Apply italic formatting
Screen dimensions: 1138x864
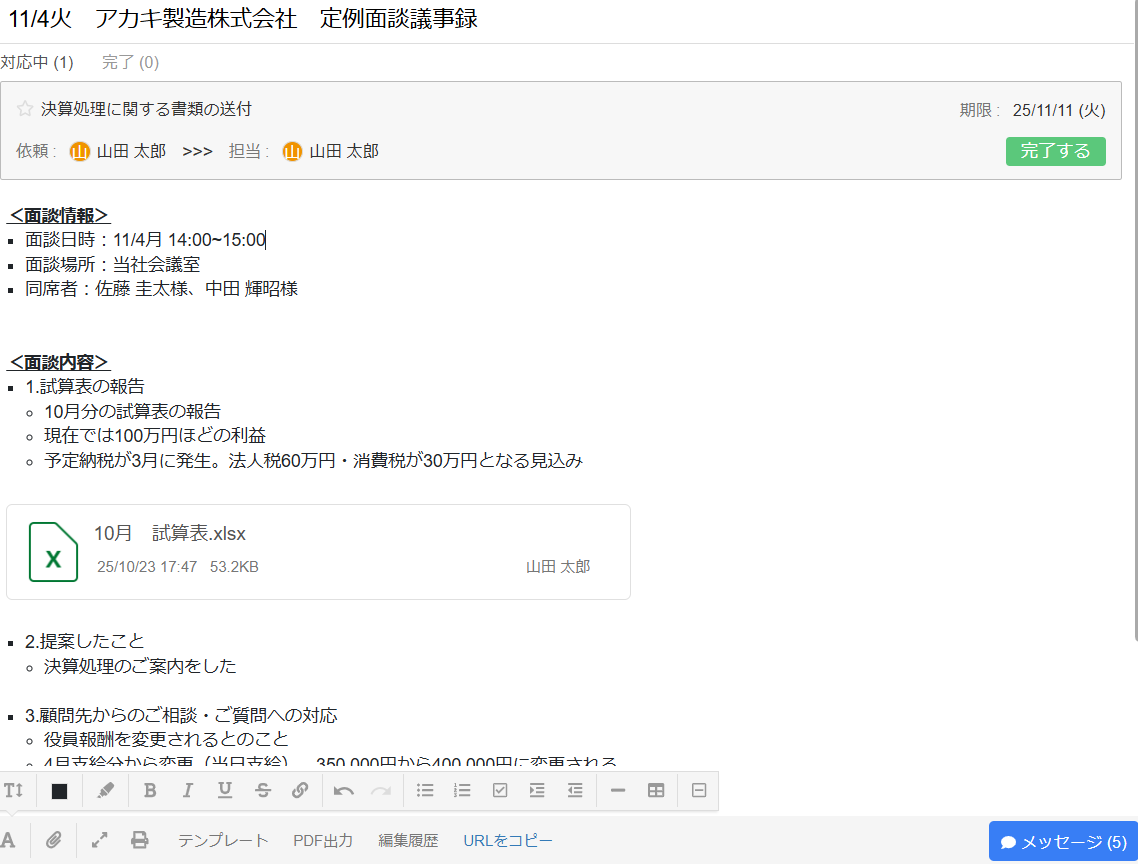[x=187, y=790]
